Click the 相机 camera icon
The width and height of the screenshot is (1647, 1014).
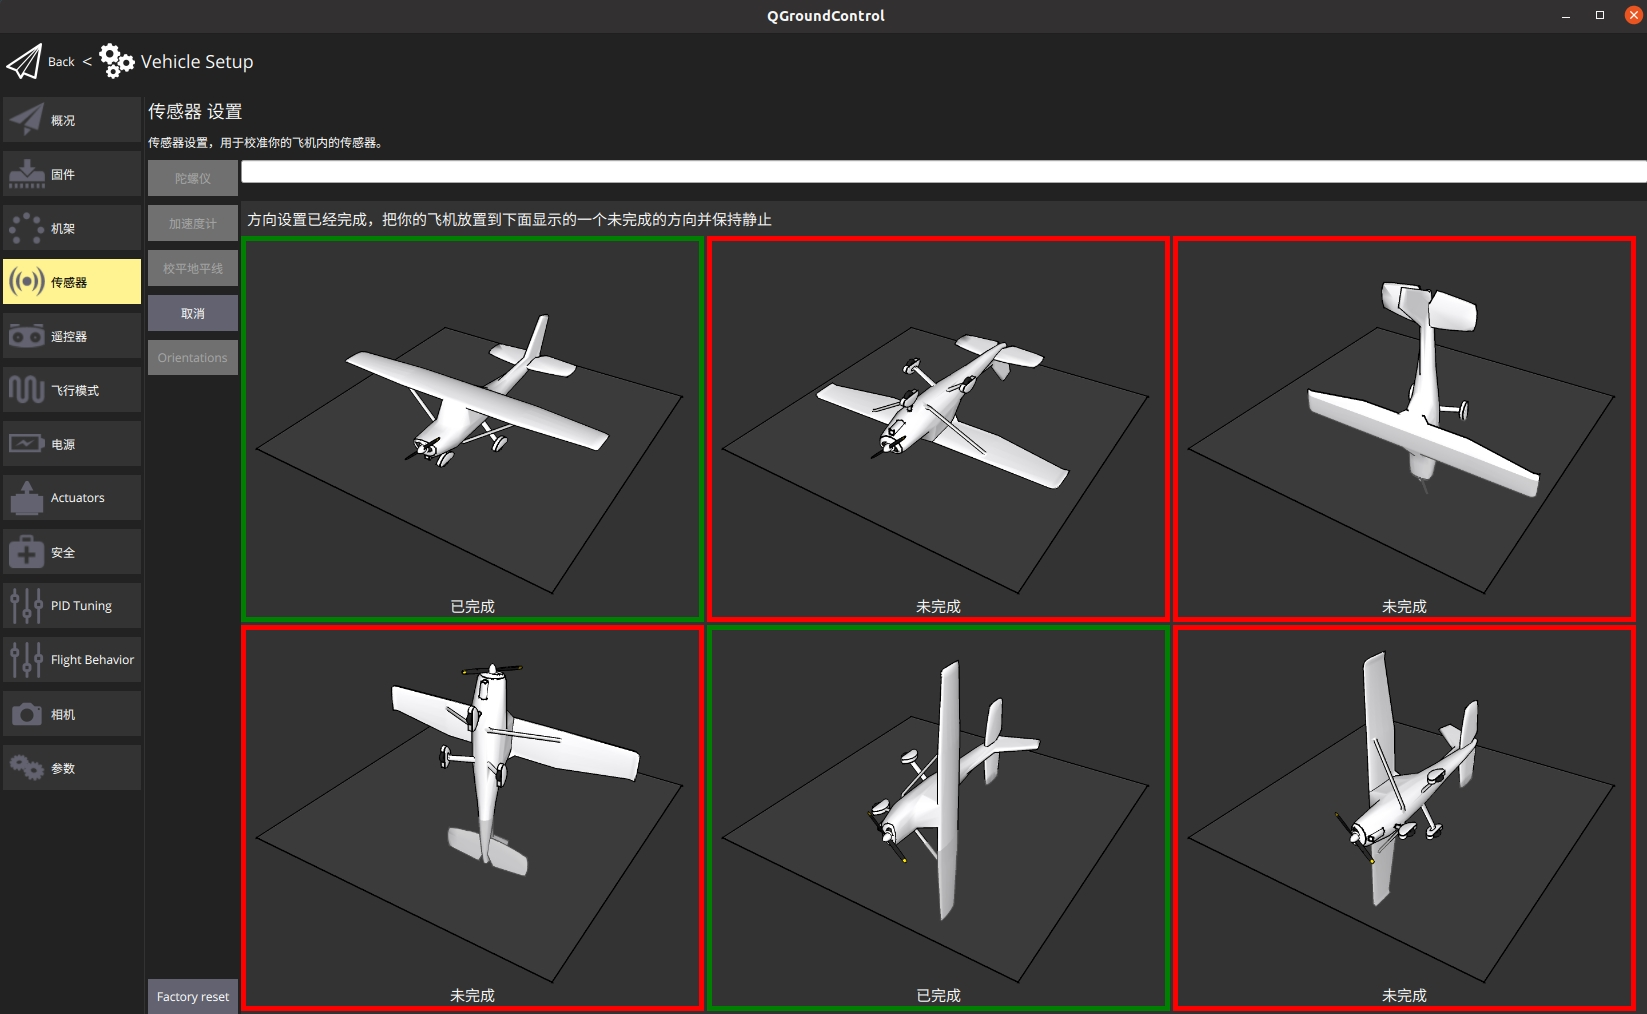[x=27, y=714]
